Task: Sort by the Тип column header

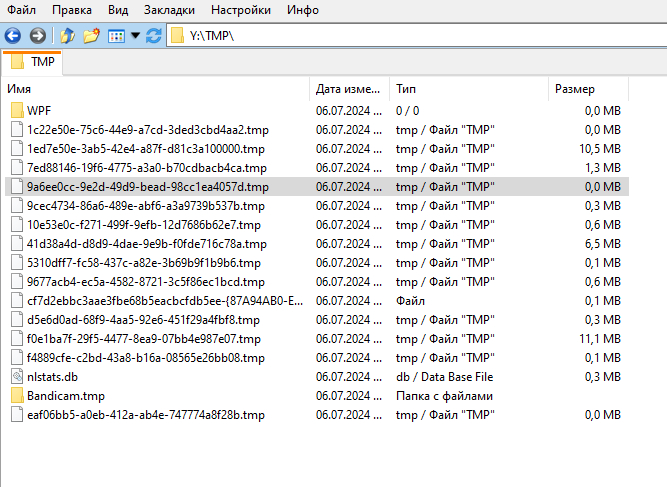Action: (x=469, y=89)
